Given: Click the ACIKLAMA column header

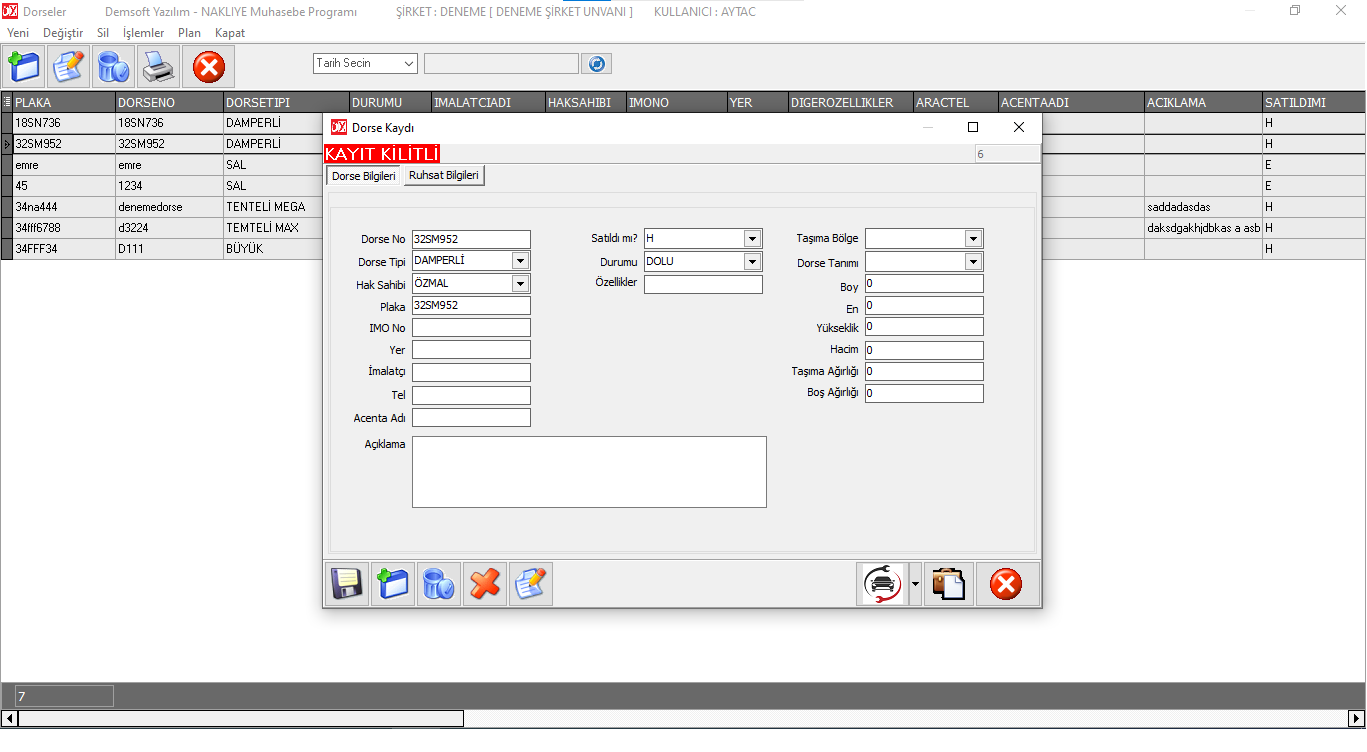Looking at the screenshot, I should click(1203, 102).
